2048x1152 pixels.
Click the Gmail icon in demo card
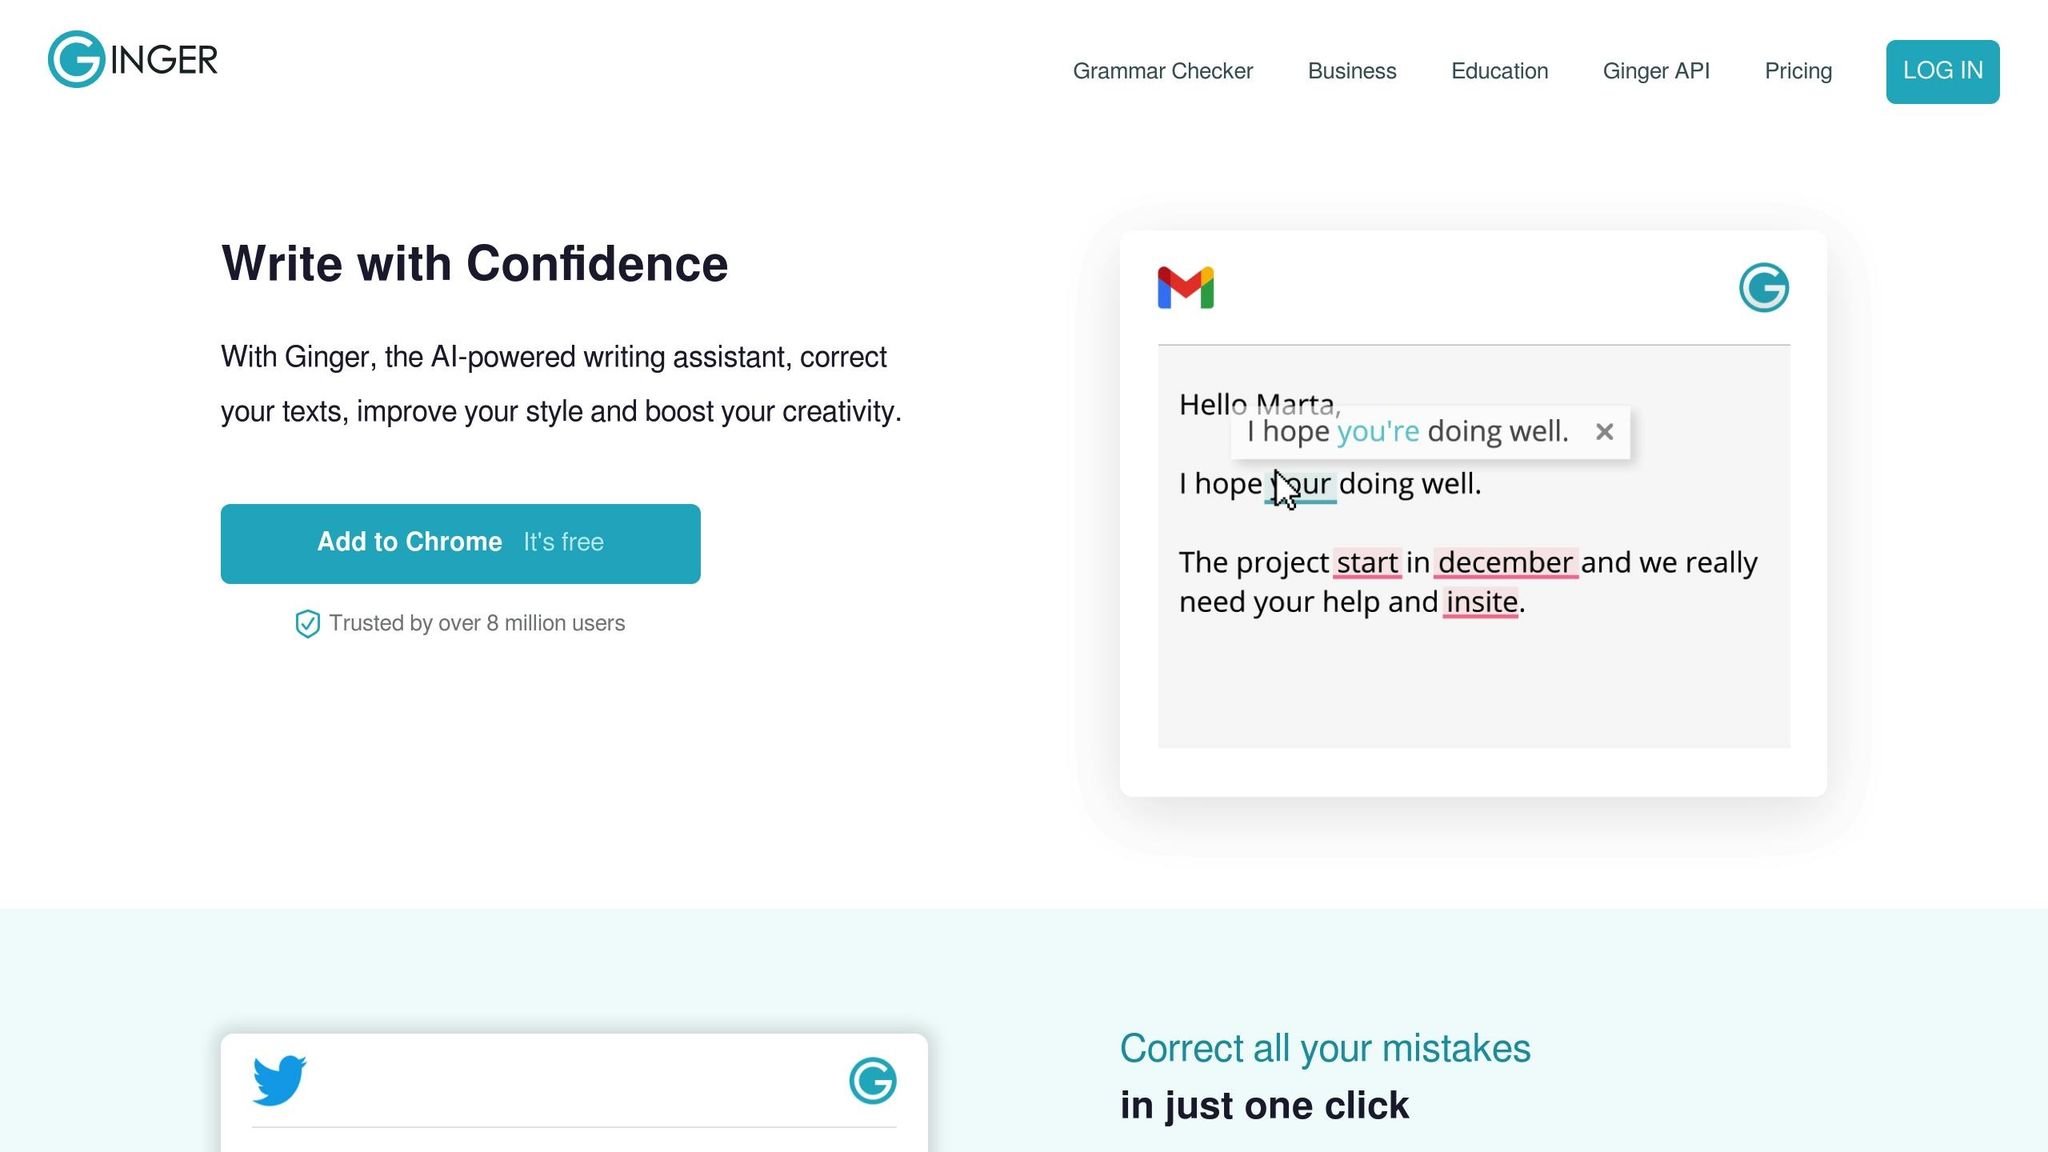click(1185, 288)
